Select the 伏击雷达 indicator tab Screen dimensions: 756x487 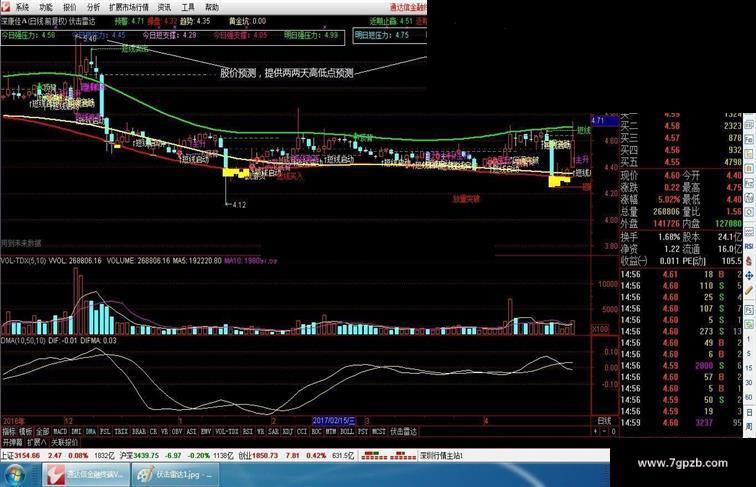point(404,432)
